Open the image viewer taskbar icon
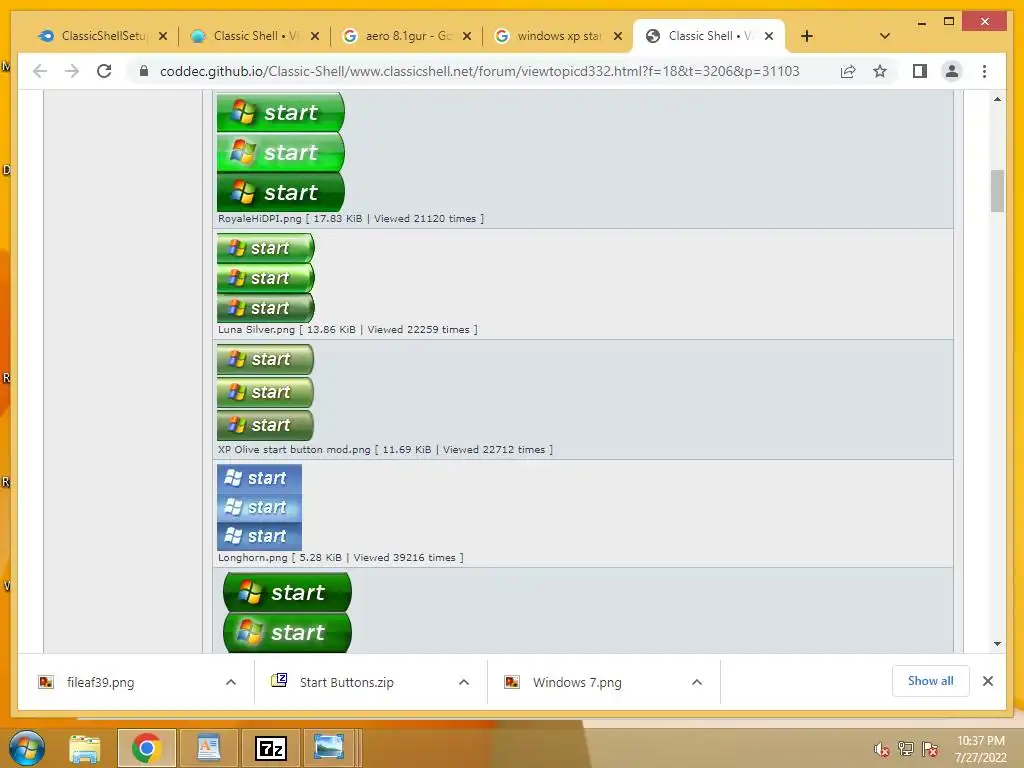Image resolution: width=1024 pixels, height=768 pixels. tap(329, 748)
